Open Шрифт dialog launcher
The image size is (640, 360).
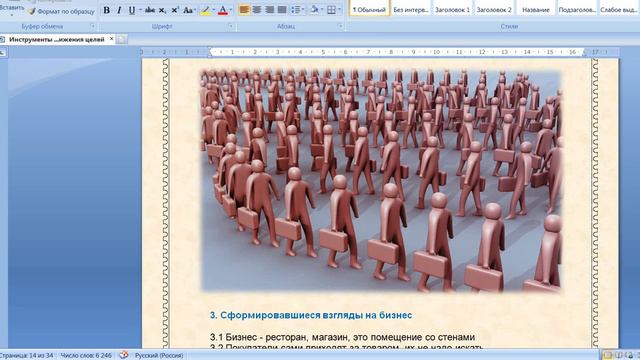pyautogui.click(x=230, y=26)
